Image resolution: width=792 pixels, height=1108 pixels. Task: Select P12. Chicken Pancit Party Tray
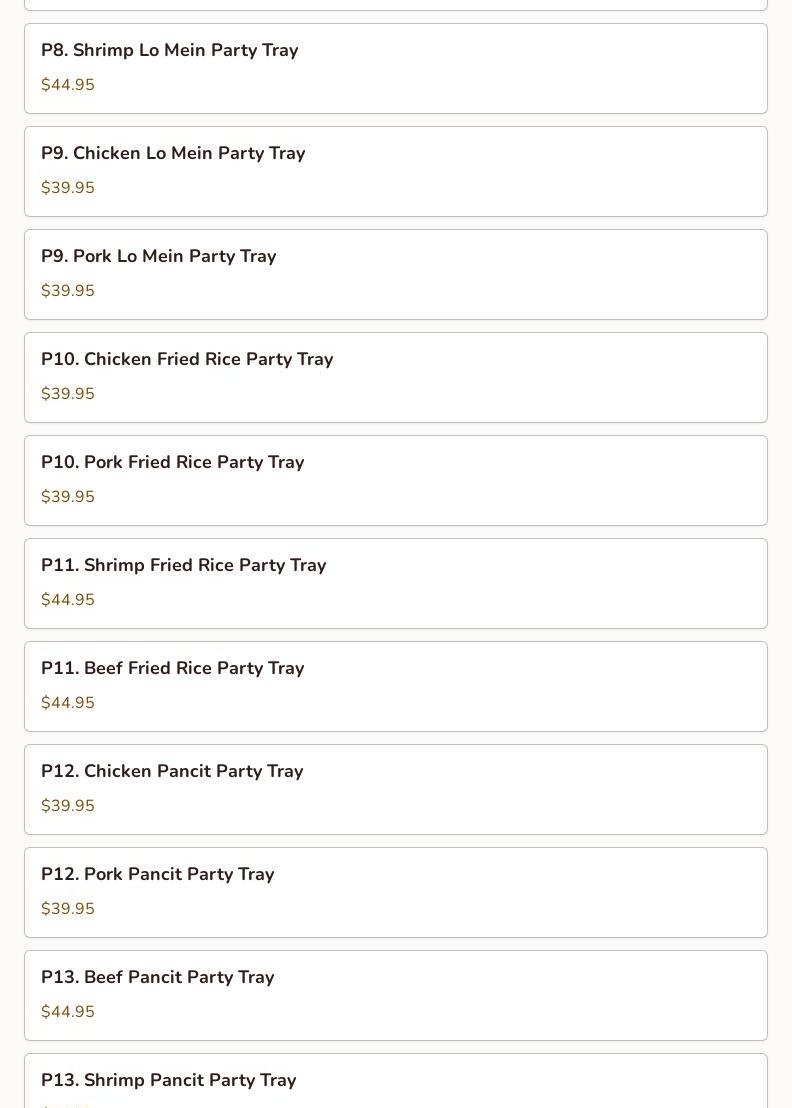(172, 771)
